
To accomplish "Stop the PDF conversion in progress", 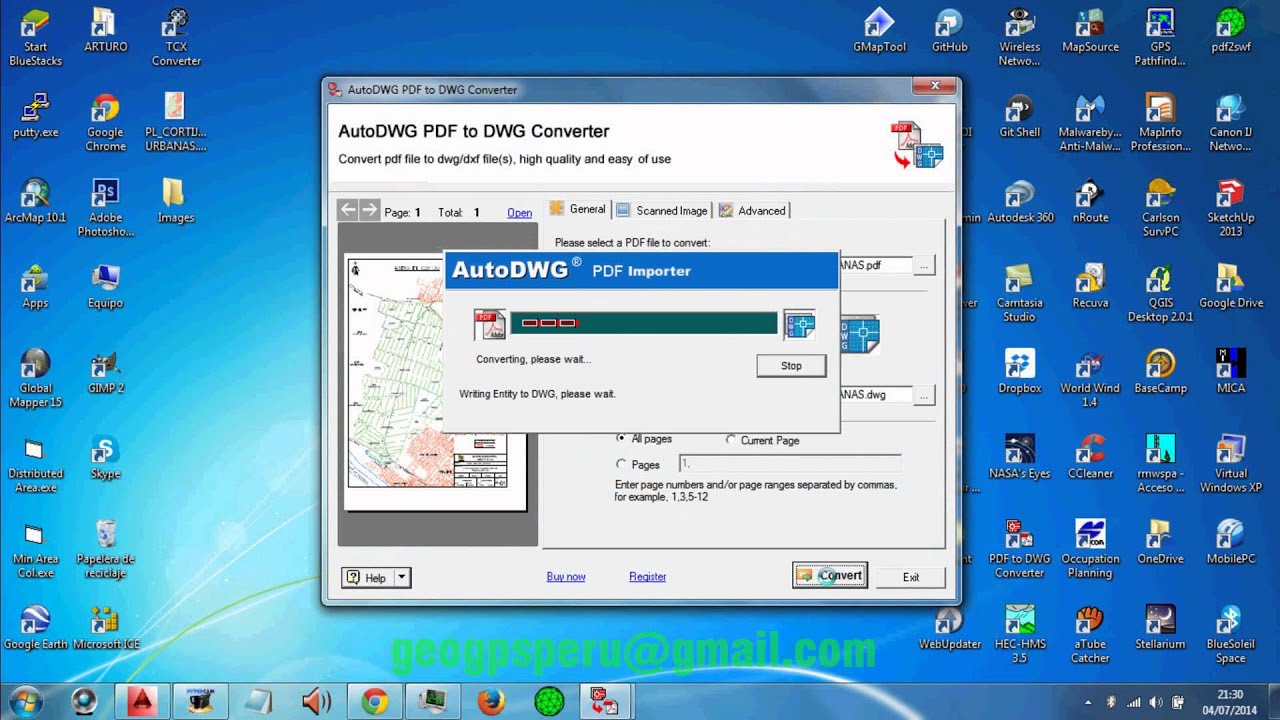I will (791, 366).
